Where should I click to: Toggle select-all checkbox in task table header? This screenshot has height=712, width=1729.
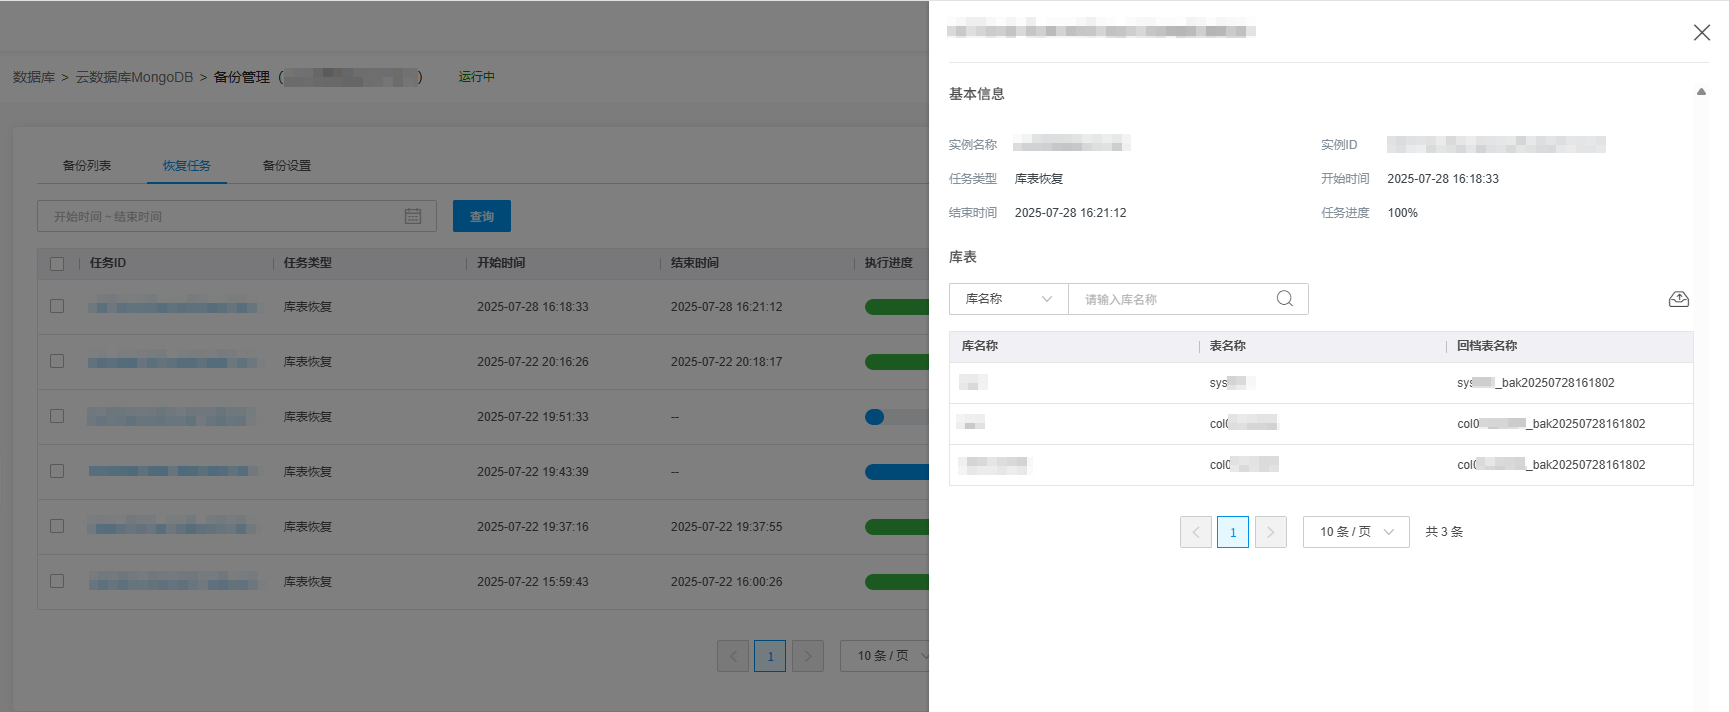point(57,263)
